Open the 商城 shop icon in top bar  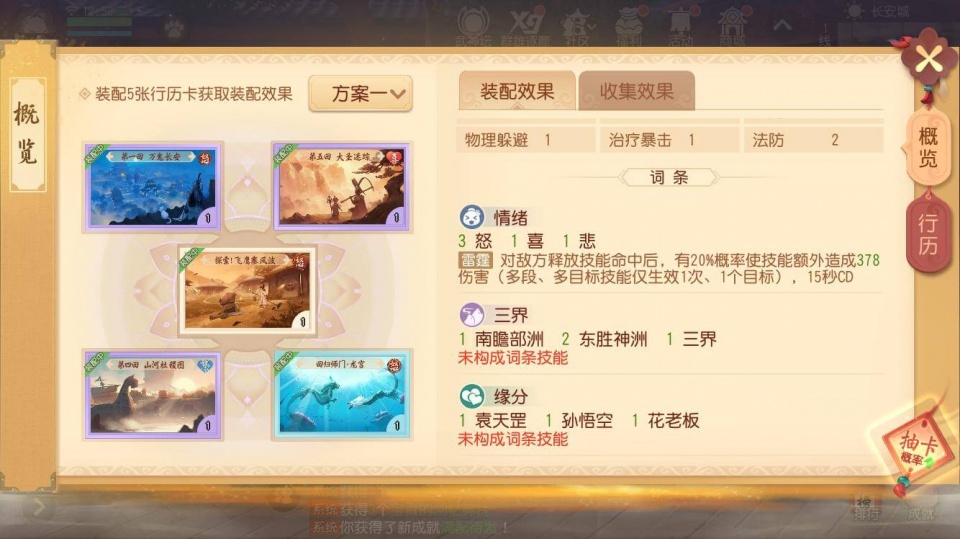point(732,28)
